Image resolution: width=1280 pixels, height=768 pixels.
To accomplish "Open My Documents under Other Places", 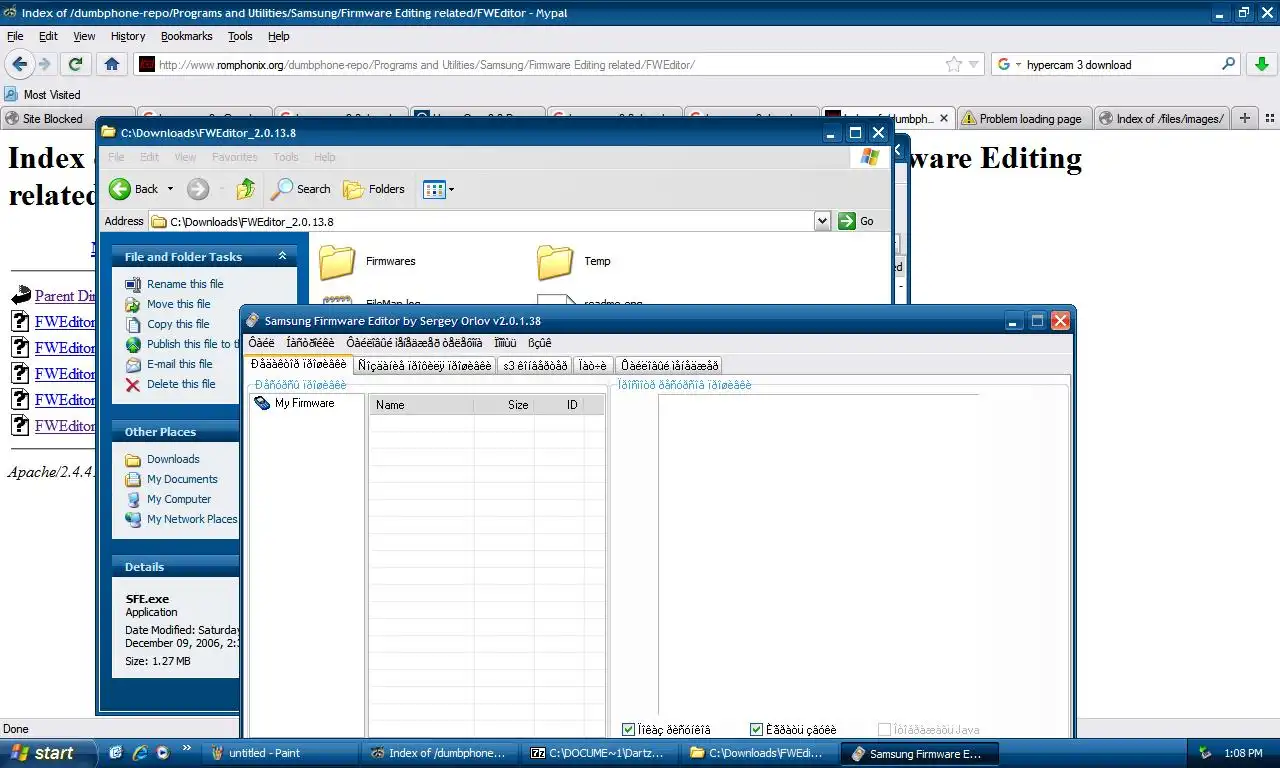I will click(x=182, y=479).
